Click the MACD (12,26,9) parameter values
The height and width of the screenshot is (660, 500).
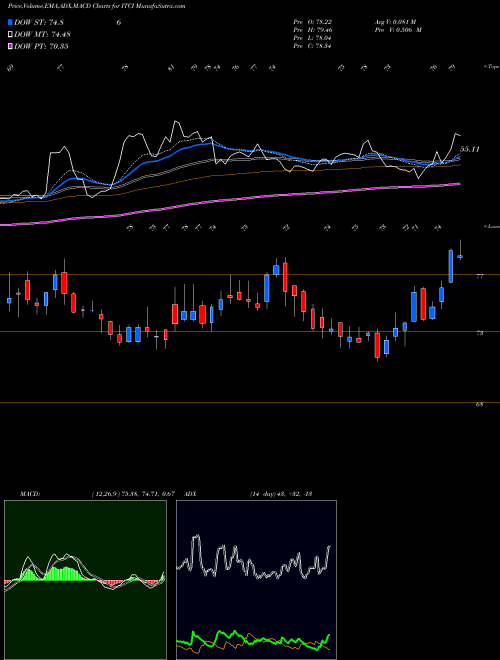(x=133, y=494)
